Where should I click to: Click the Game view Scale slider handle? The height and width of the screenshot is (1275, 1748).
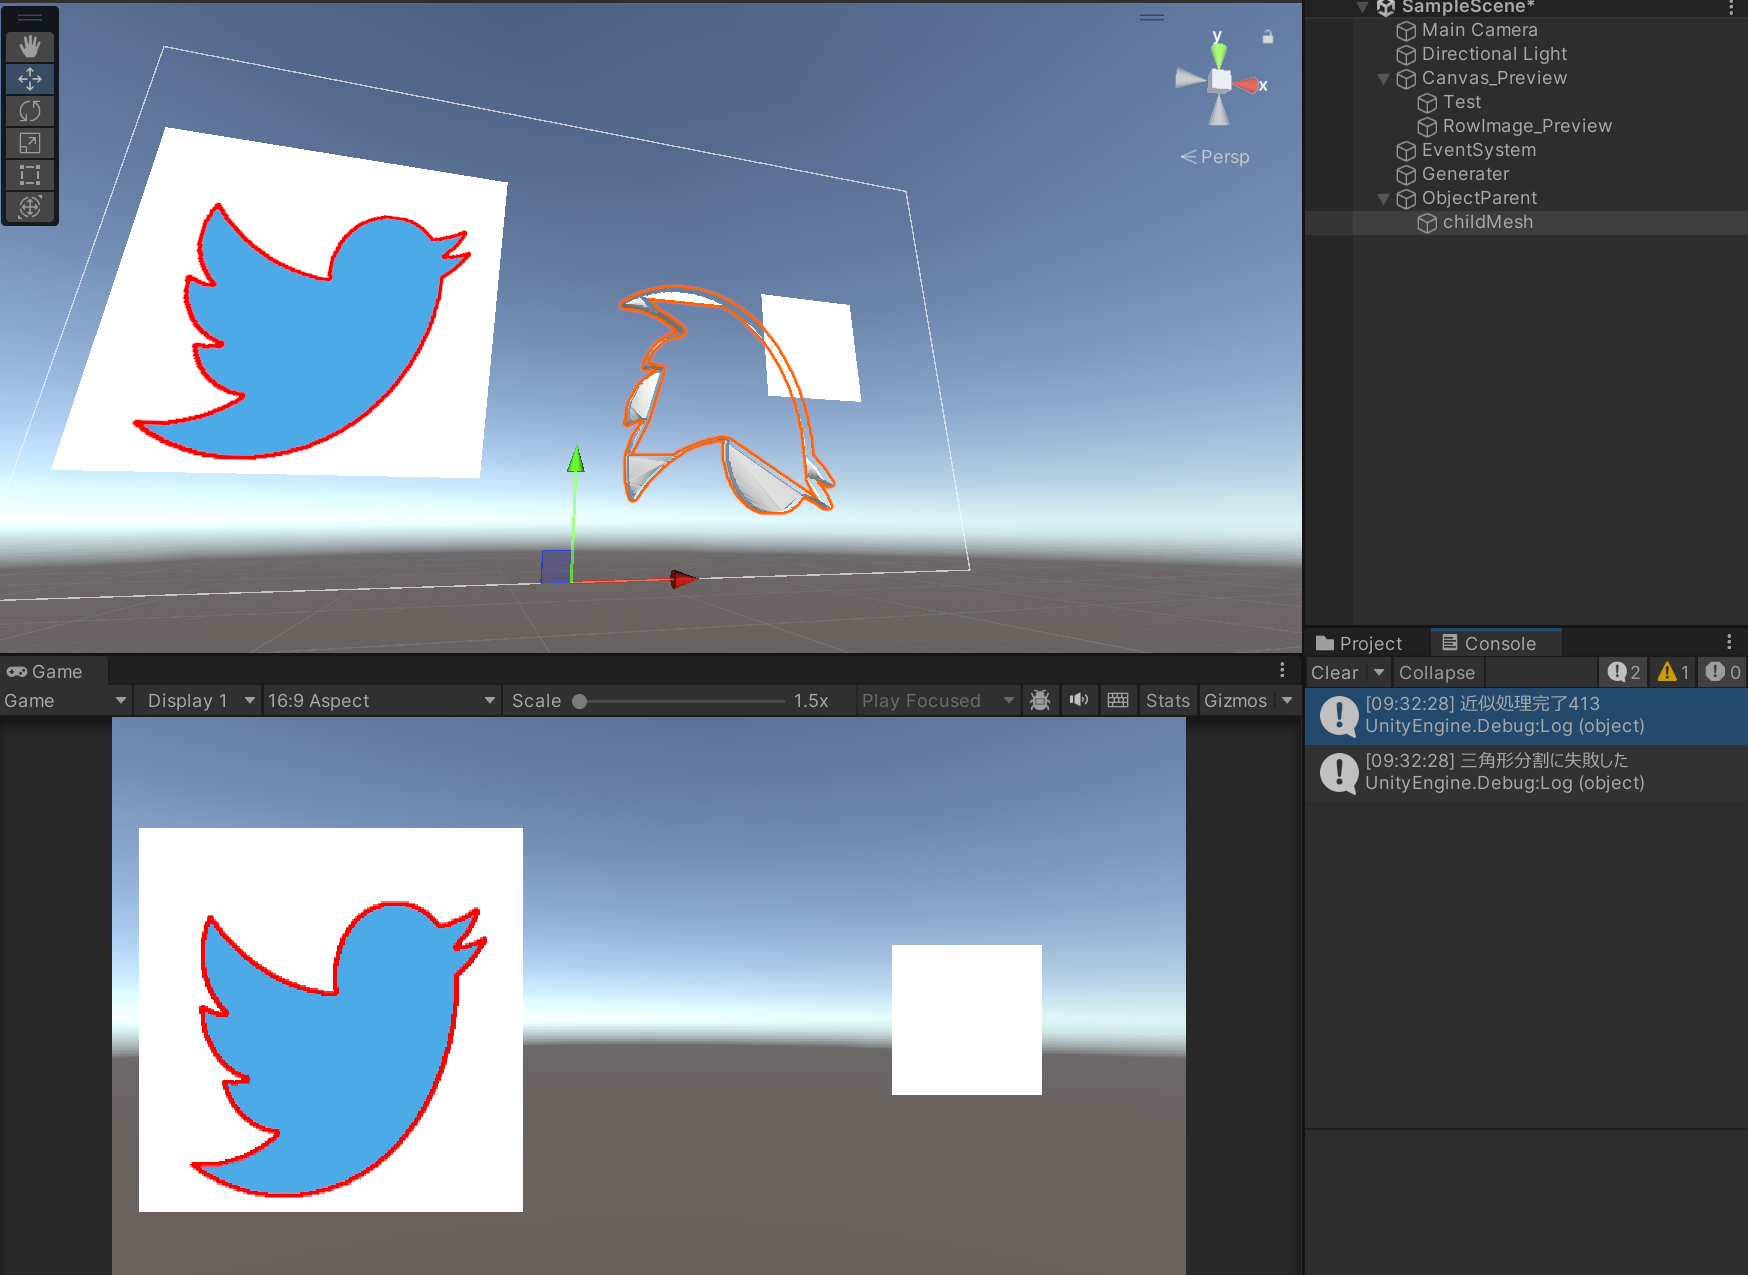(579, 701)
